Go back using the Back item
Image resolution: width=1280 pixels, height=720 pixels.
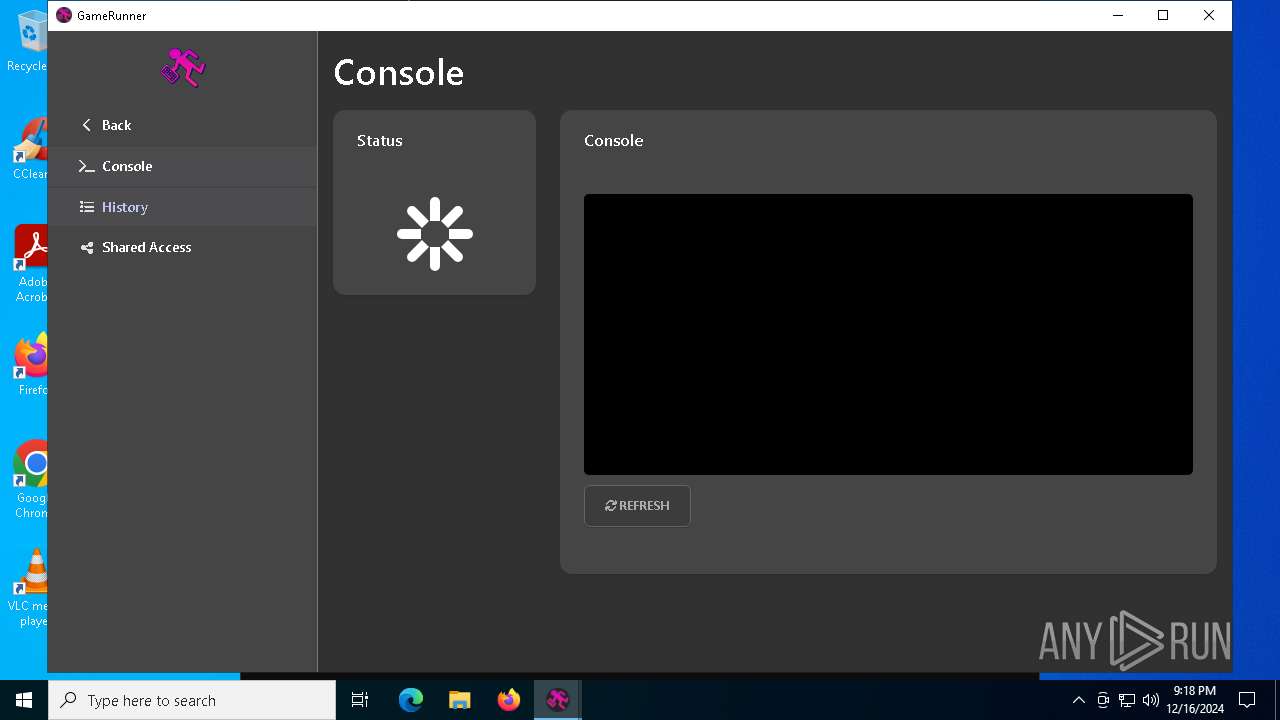point(183,125)
